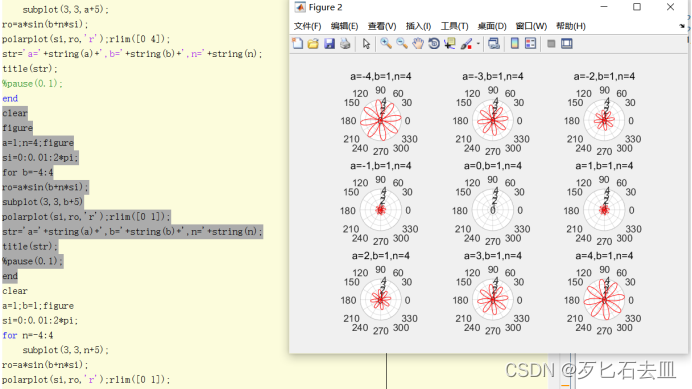This screenshot has height=389, width=692.
Task: Select the Edit Plot arrow tool
Action: (366, 43)
